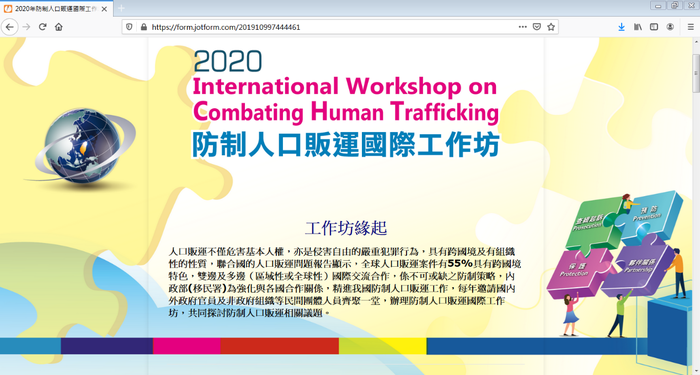
Task: Click the globe logo image
Action: [x=81, y=146]
